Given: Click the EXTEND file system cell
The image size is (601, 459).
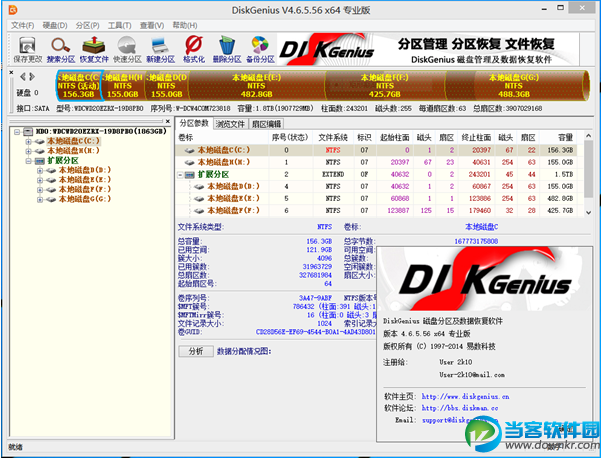Looking at the screenshot, I should pyautogui.click(x=333, y=174).
